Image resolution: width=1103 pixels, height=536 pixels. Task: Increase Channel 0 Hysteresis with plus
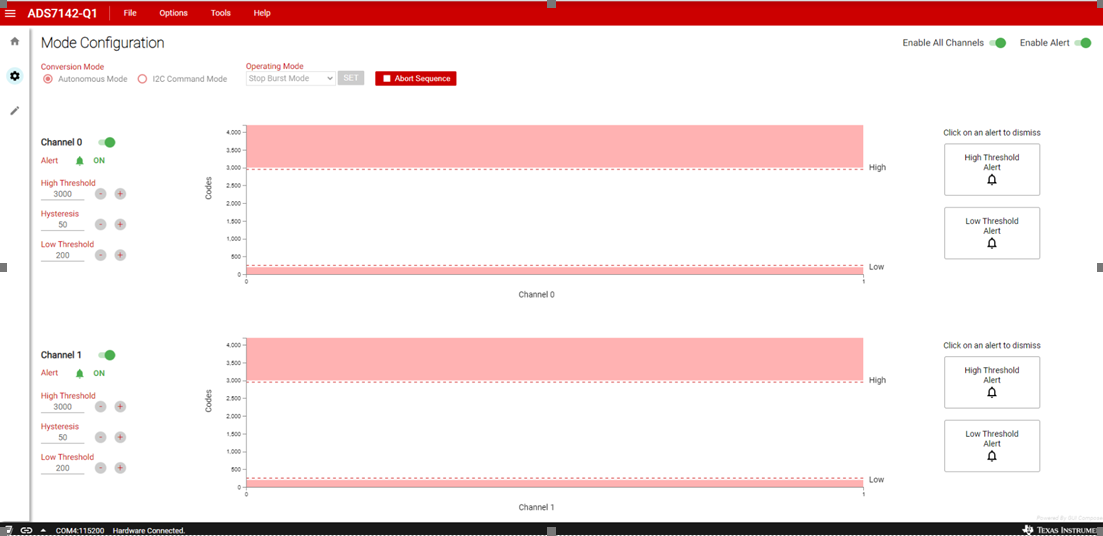(120, 224)
